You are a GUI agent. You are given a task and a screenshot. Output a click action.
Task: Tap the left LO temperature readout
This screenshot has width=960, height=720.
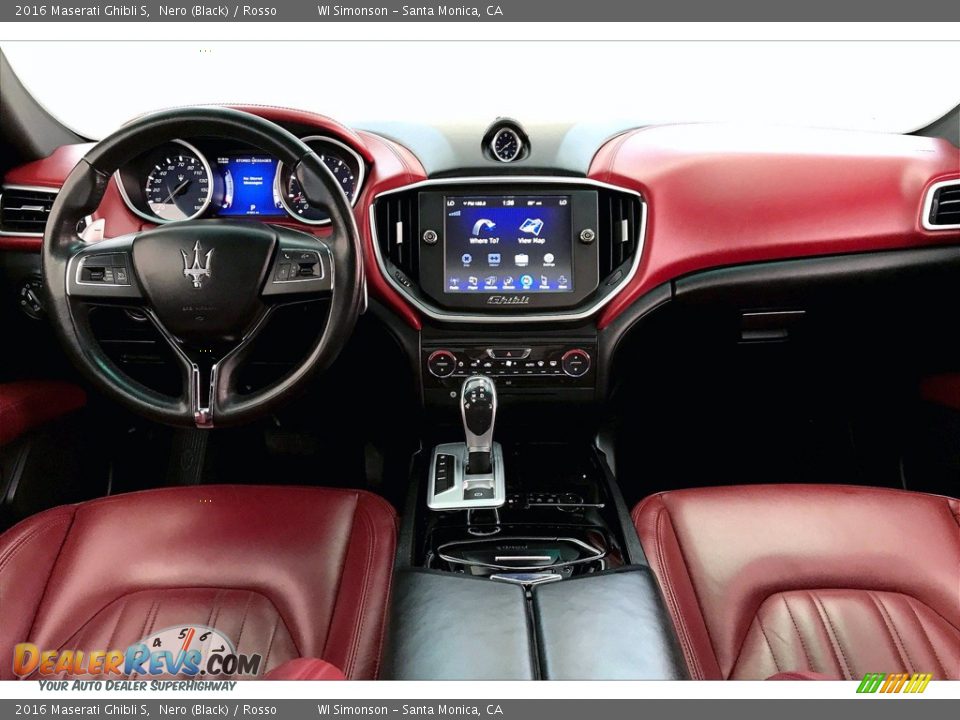pyautogui.click(x=451, y=203)
